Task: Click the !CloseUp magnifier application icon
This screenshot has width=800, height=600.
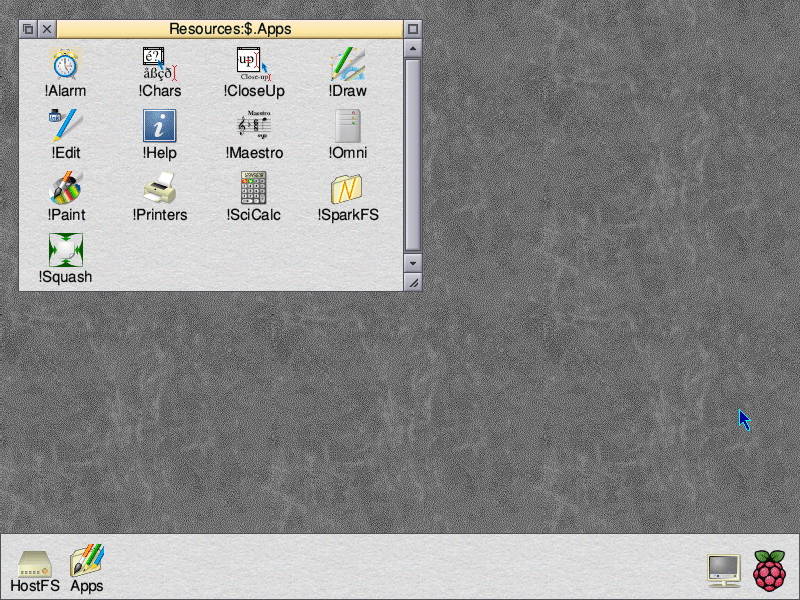Action: [x=254, y=64]
